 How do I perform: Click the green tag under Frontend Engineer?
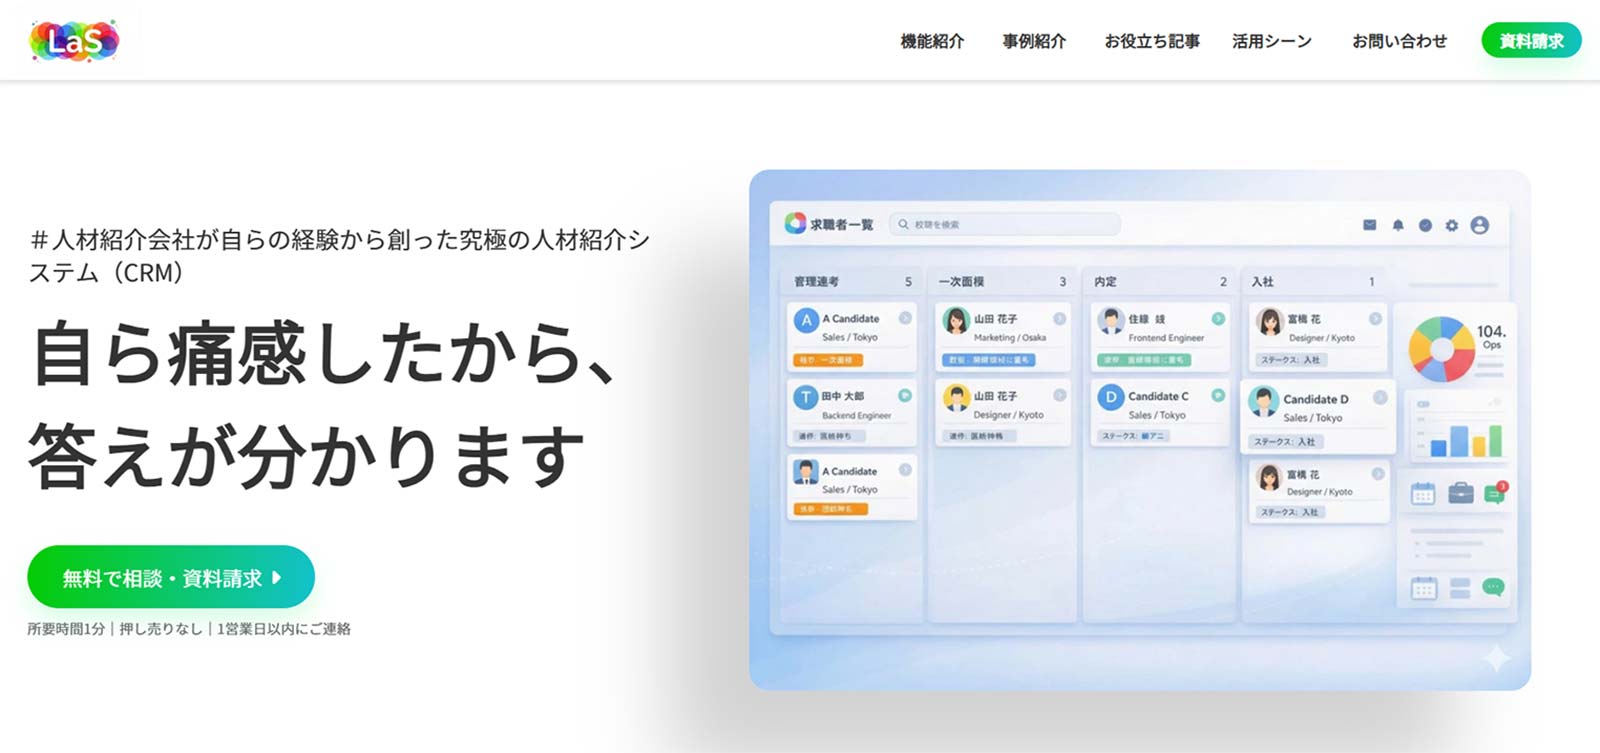coord(1144,360)
